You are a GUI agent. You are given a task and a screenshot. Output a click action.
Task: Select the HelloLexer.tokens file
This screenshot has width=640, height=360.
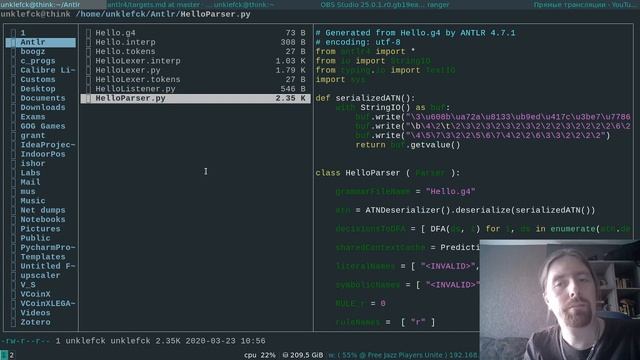[196, 79]
